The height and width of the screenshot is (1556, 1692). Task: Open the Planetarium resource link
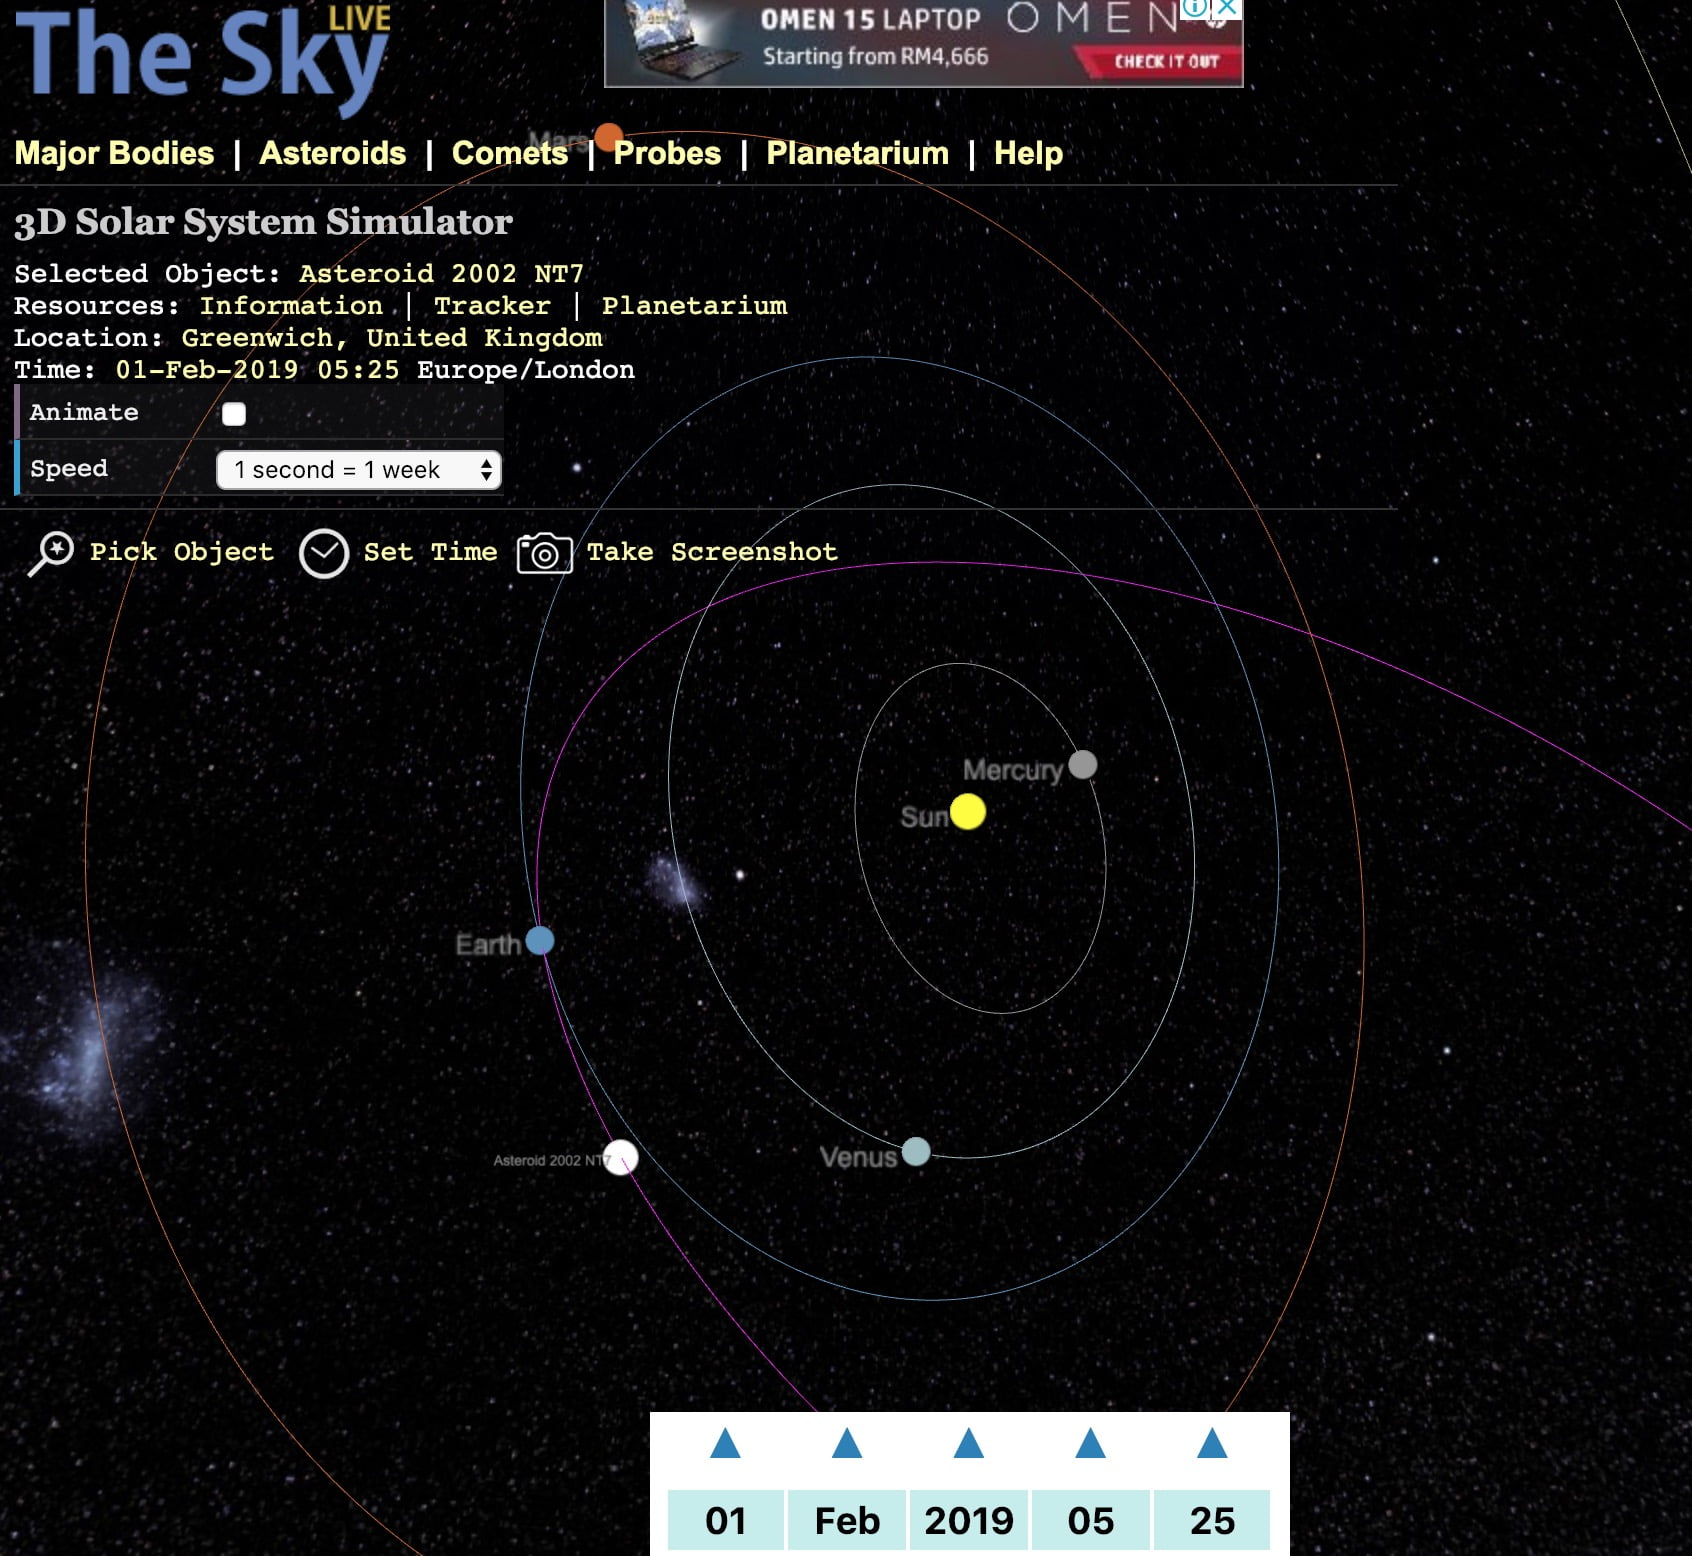694,306
